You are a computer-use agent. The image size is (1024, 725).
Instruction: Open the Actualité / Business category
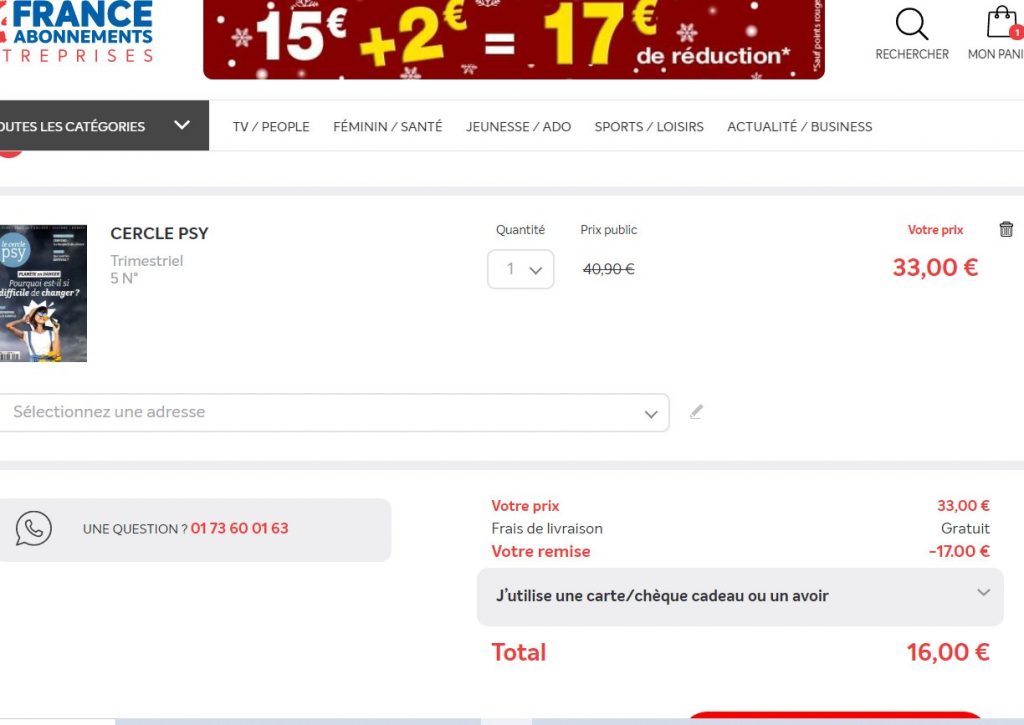coord(799,127)
